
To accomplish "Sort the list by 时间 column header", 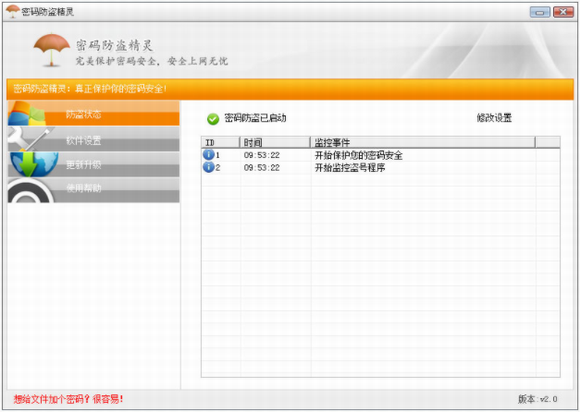I will pos(275,142).
